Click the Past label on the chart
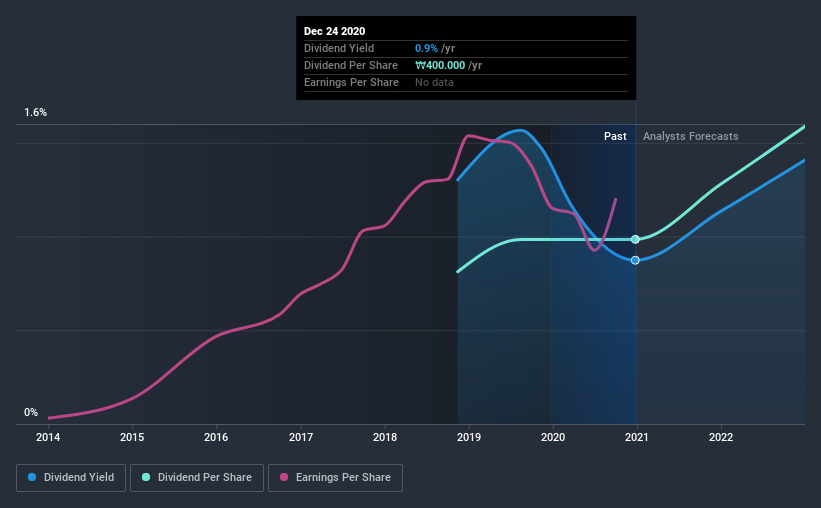The image size is (821, 508). click(615, 136)
